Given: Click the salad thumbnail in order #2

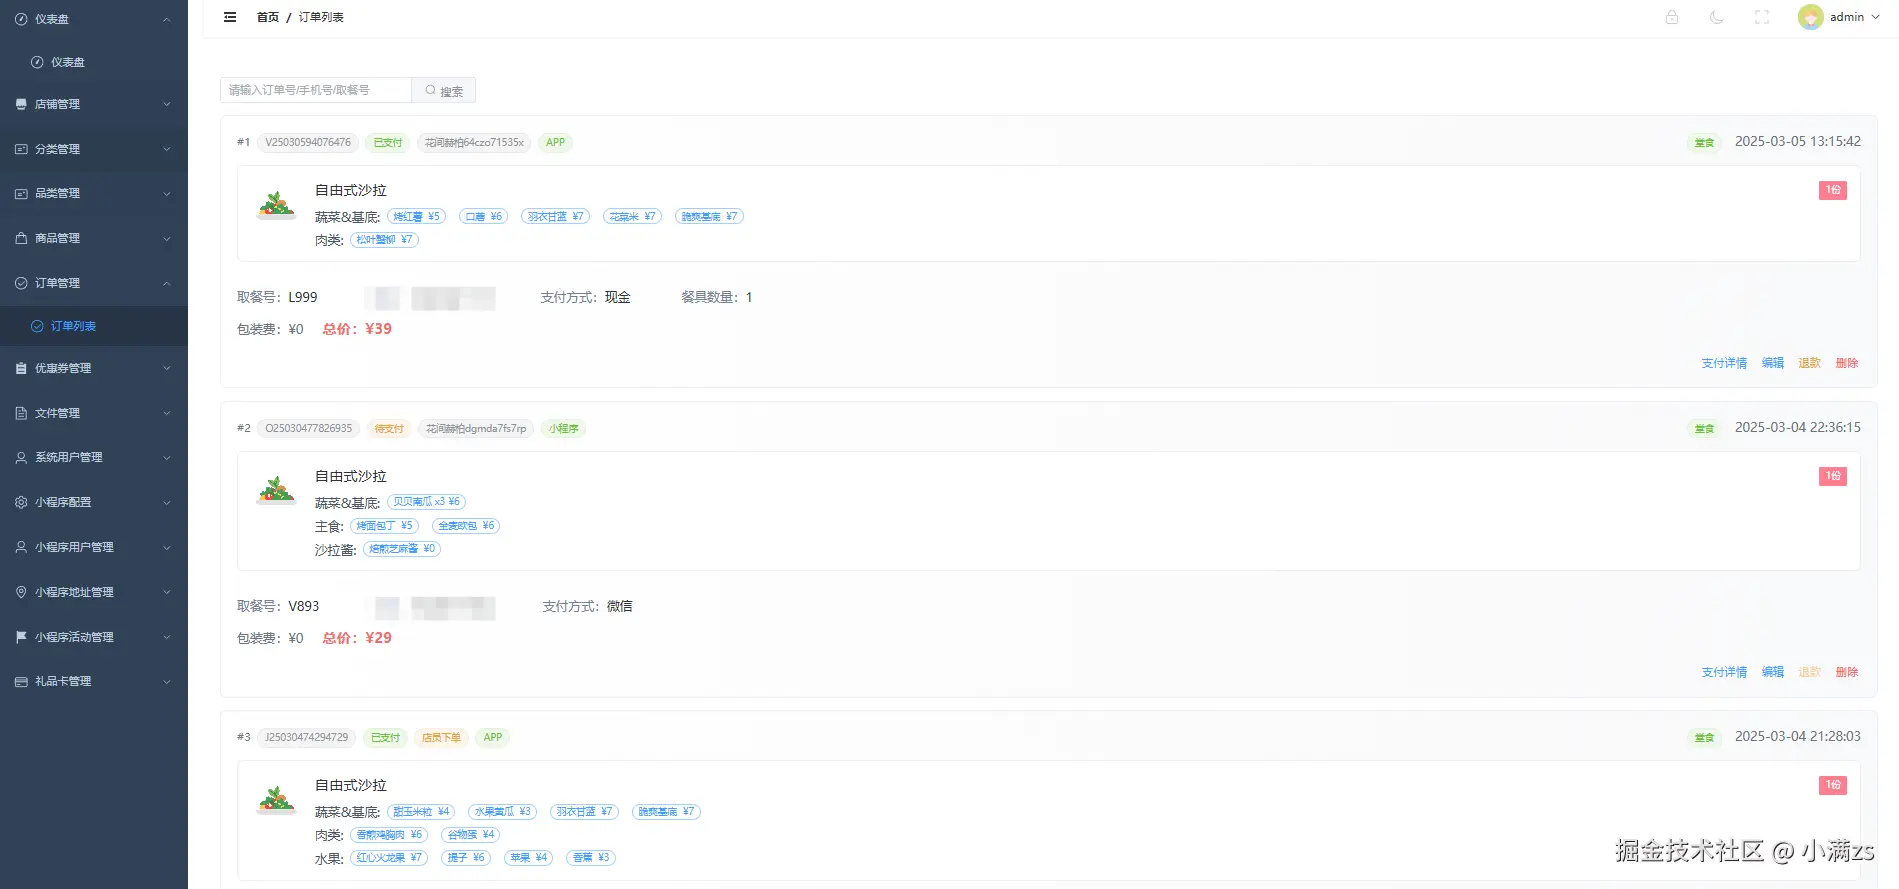Looking at the screenshot, I should coord(277,490).
